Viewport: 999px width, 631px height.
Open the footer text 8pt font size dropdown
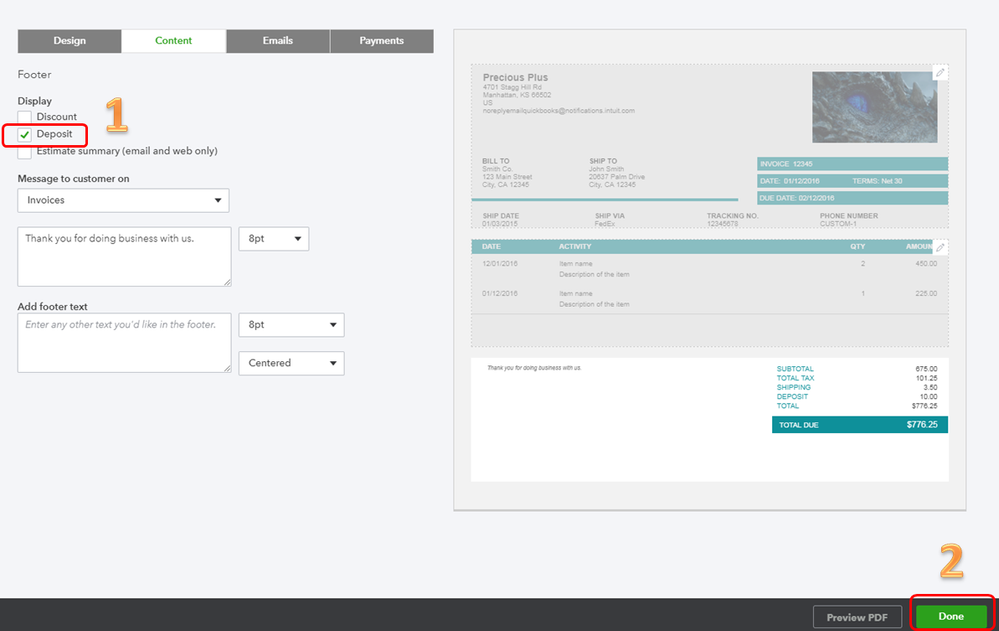[x=291, y=324]
